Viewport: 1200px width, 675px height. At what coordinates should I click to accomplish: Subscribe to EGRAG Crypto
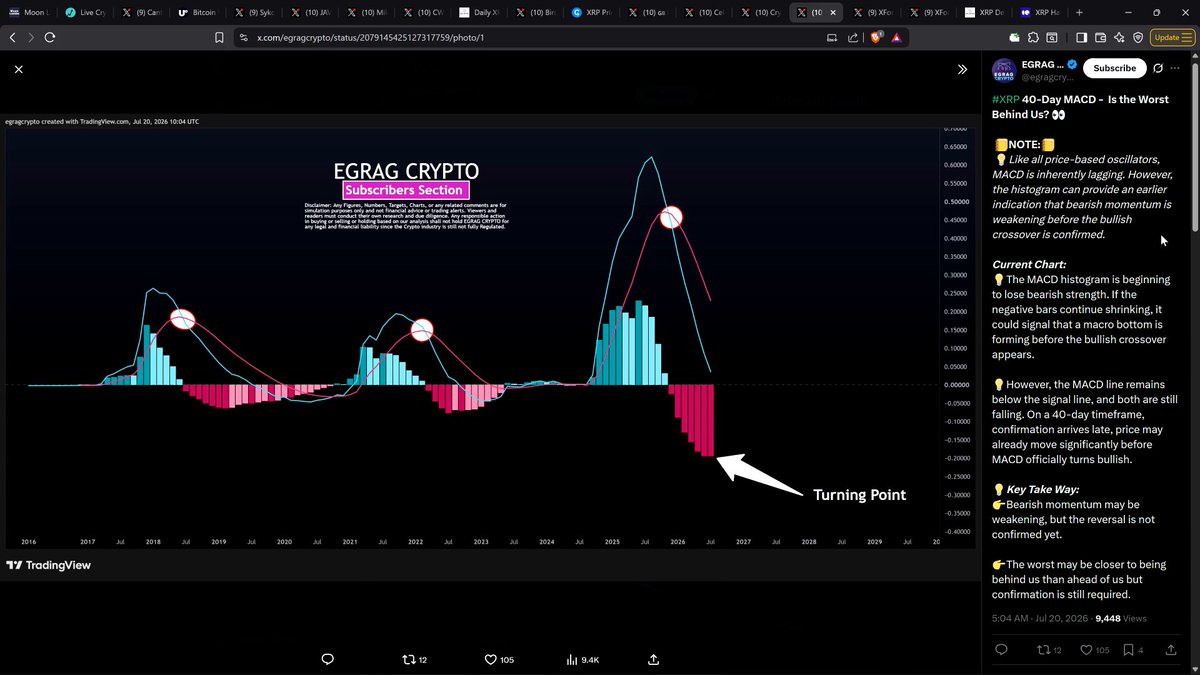[1114, 68]
